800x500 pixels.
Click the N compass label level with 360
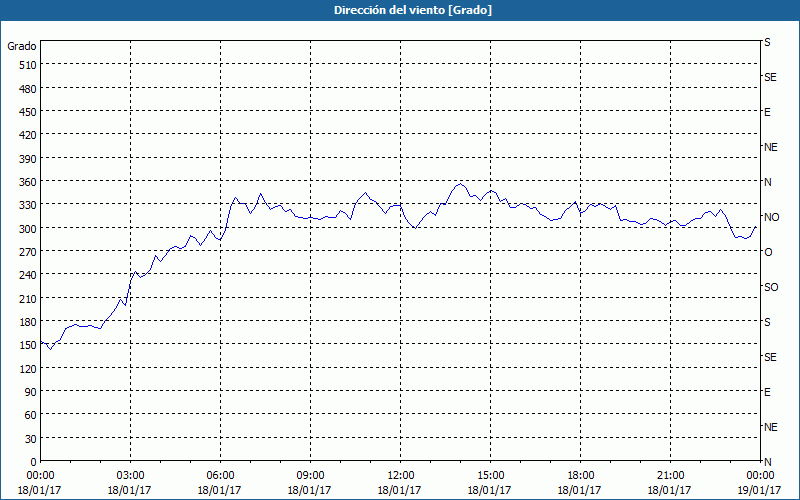(x=767, y=182)
